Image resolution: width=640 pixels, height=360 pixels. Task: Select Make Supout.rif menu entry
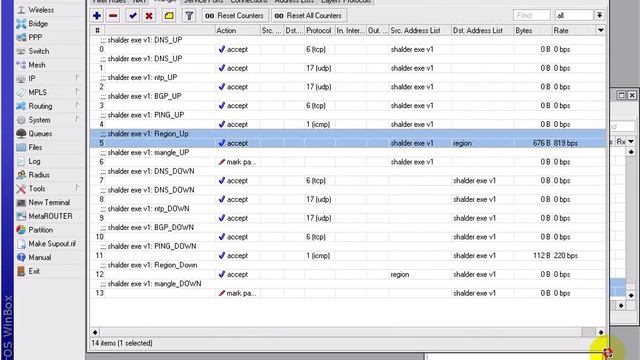click(52, 244)
